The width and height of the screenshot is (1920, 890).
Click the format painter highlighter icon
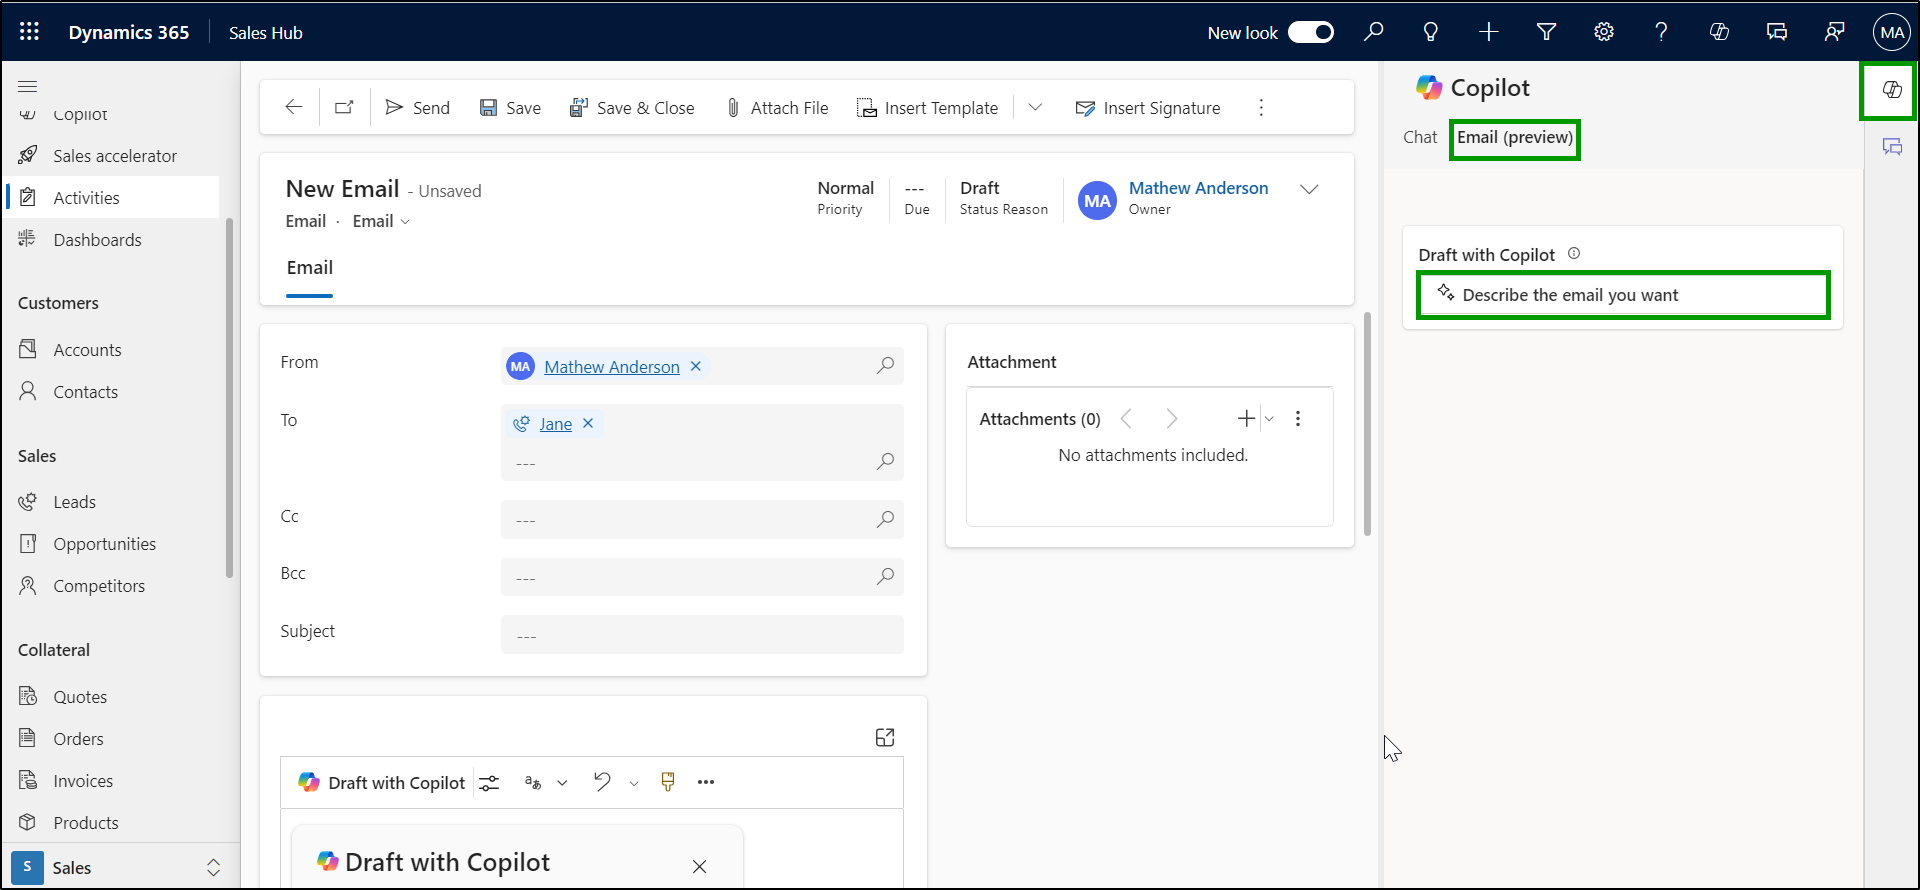coord(668,782)
